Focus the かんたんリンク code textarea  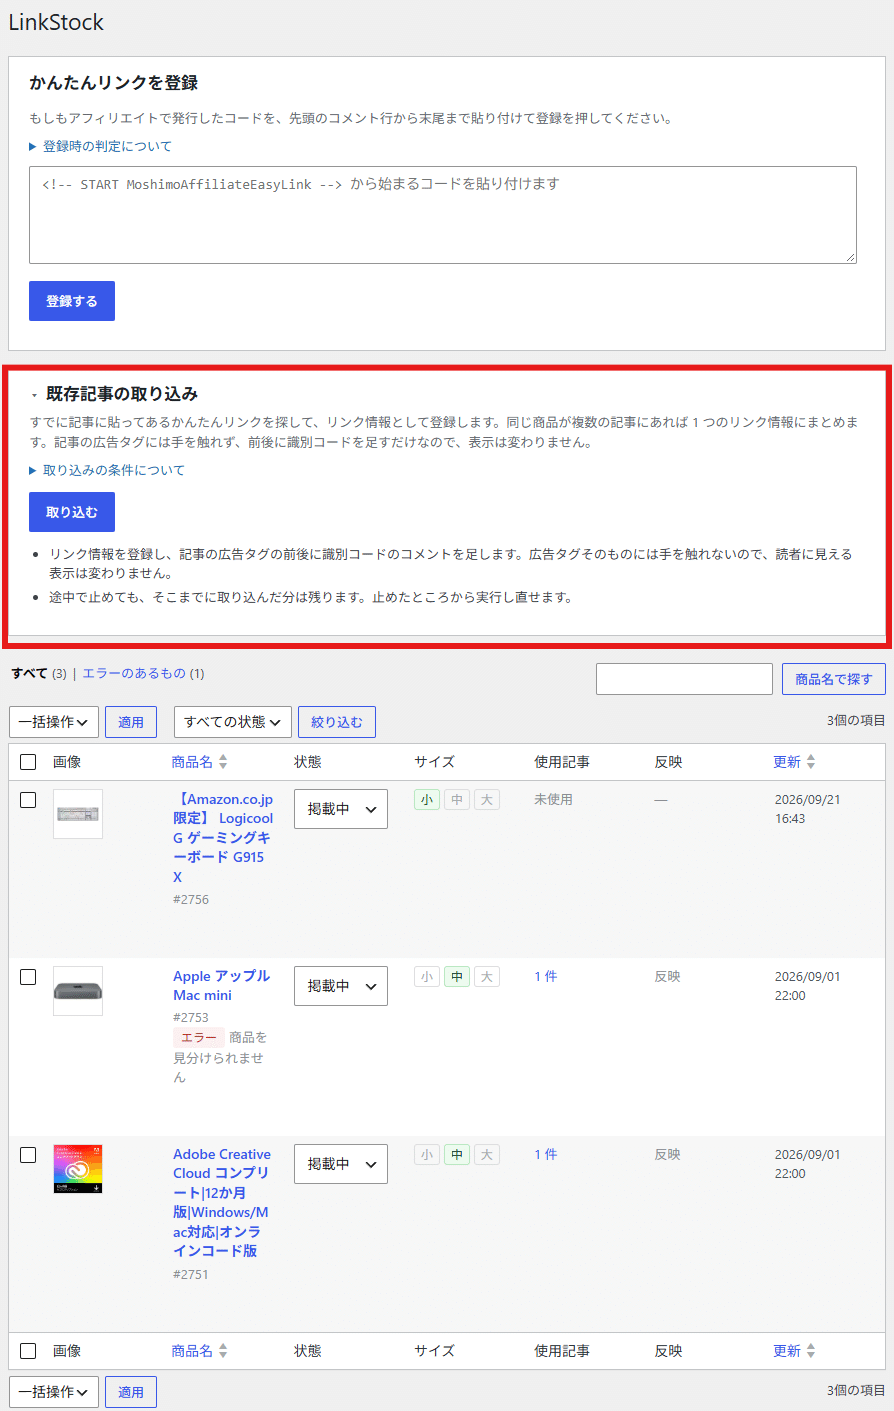443,215
